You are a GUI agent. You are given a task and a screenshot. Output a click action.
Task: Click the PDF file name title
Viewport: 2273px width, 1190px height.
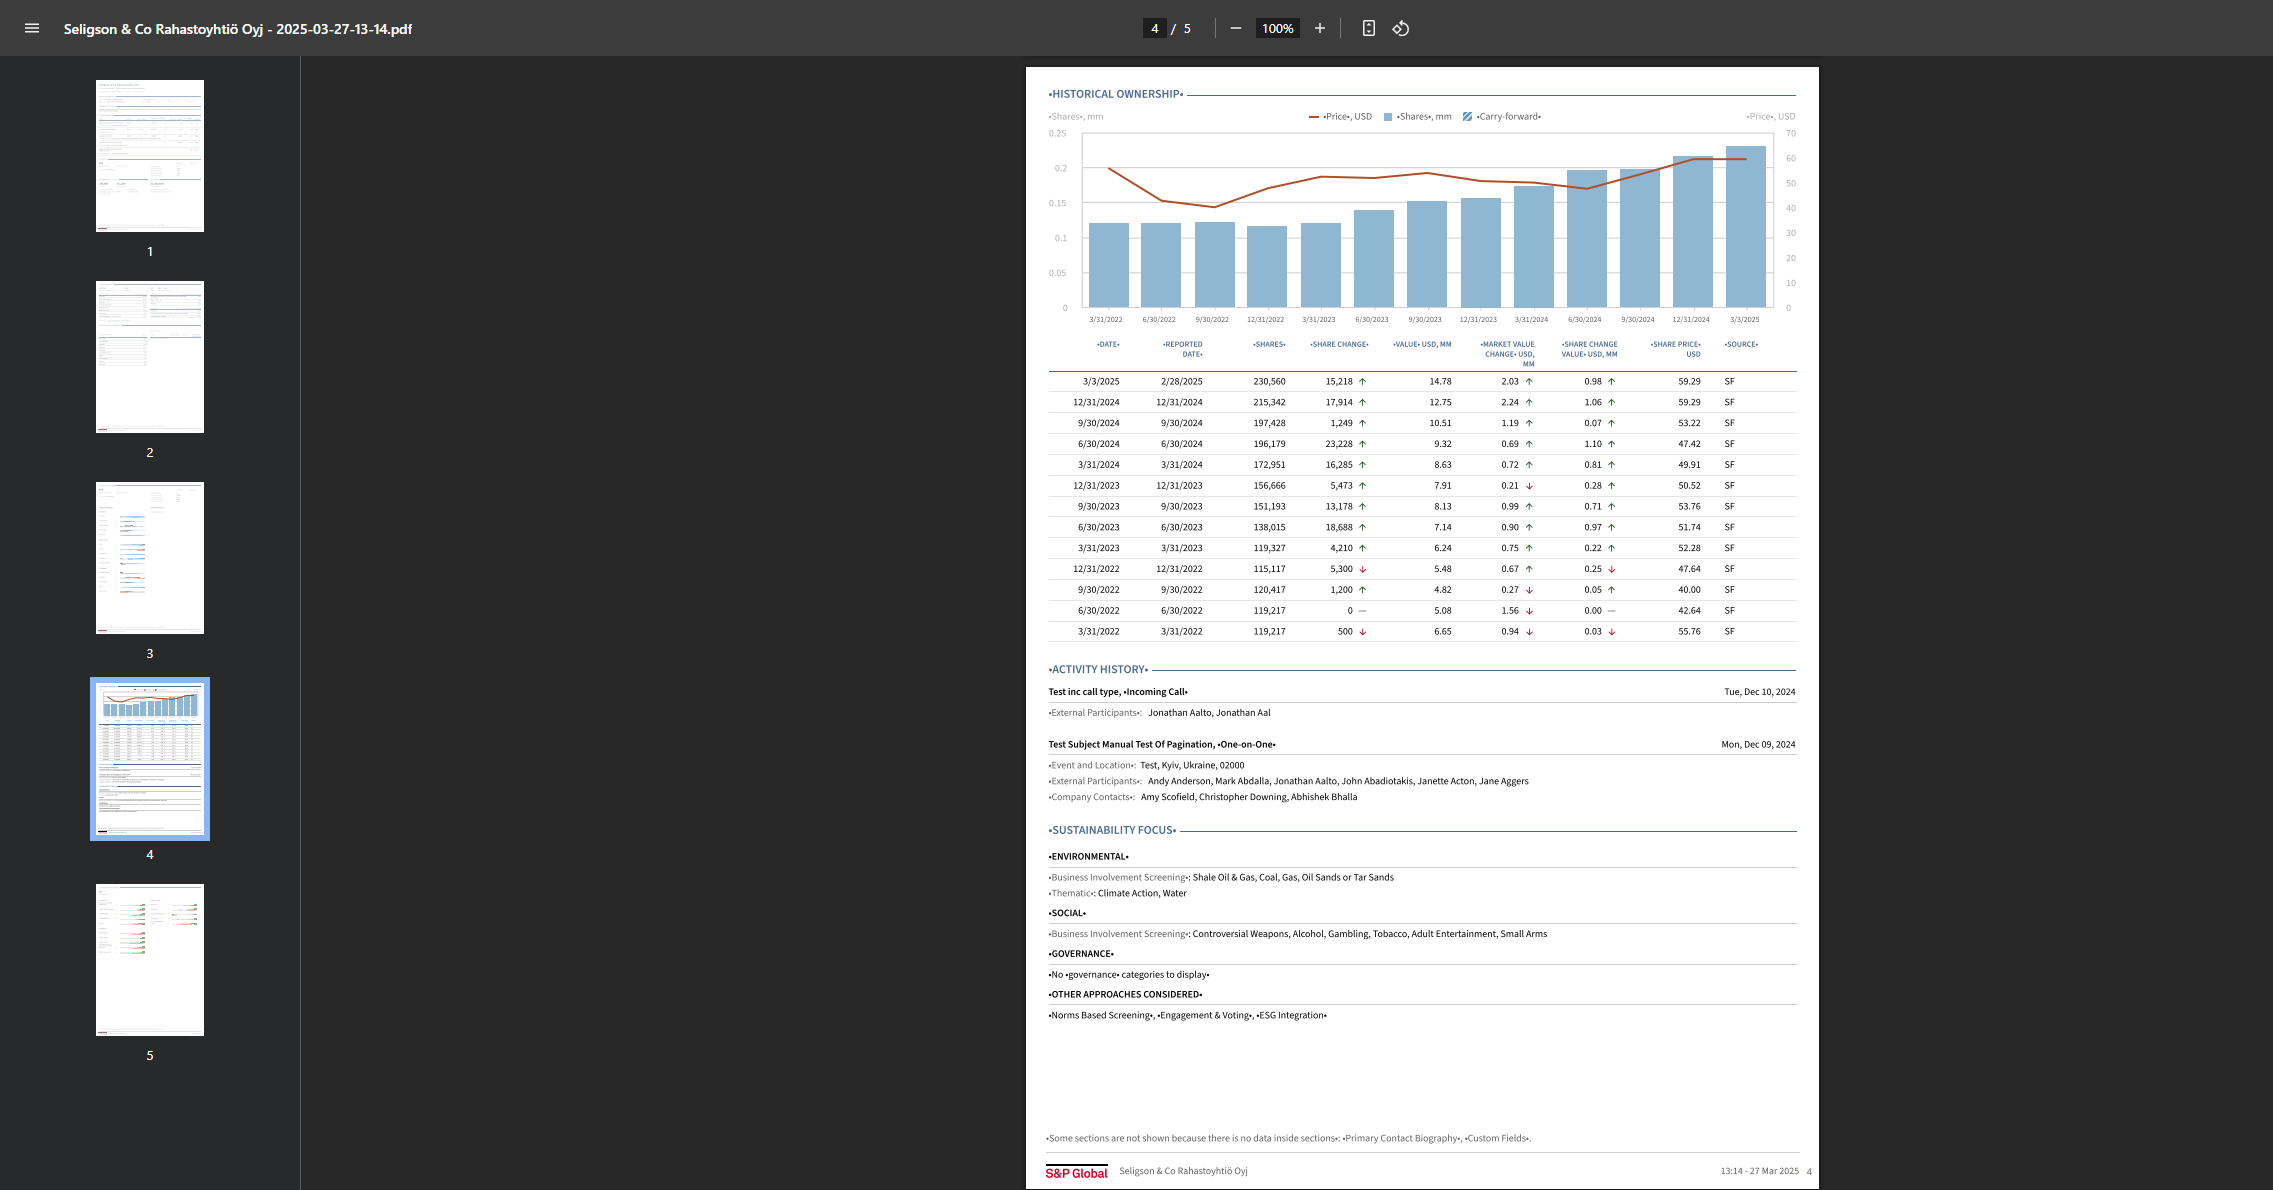(x=238, y=29)
